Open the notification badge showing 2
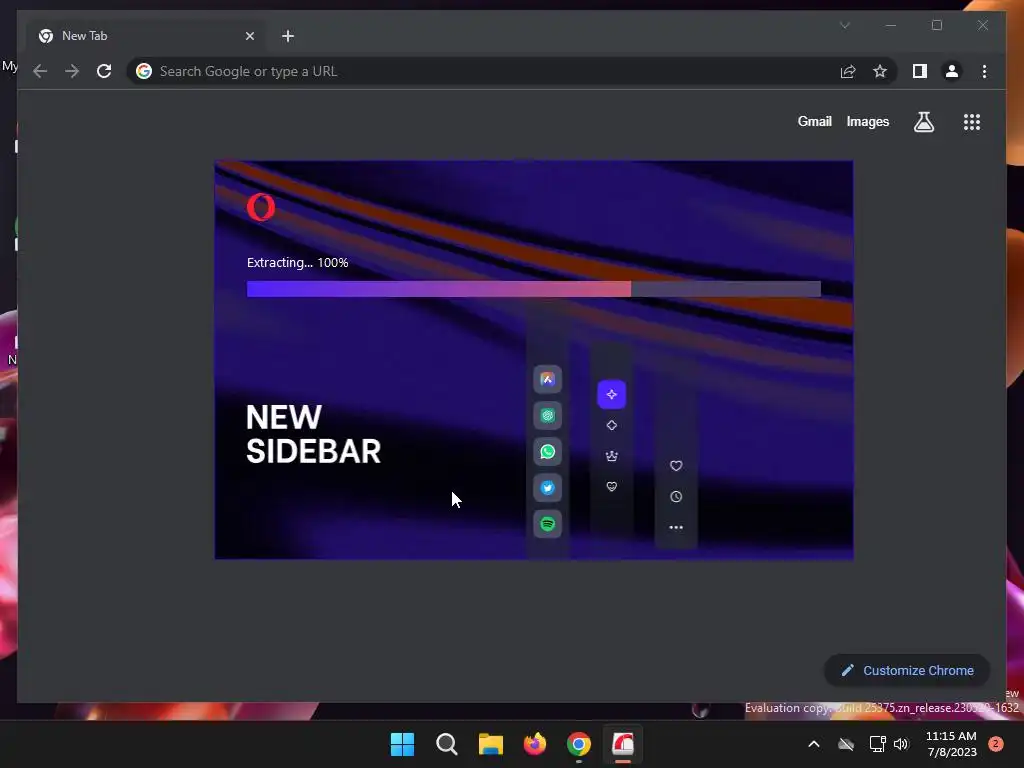This screenshot has width=1024, height=768. click(996, 744)
